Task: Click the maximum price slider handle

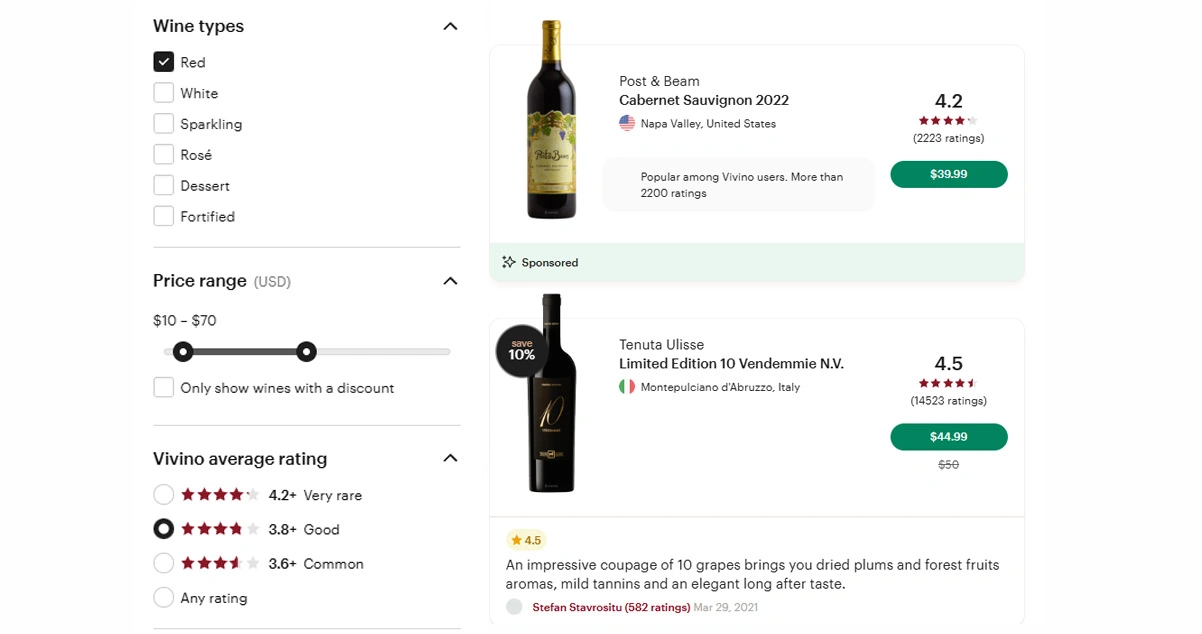Action: click(307, 352)
